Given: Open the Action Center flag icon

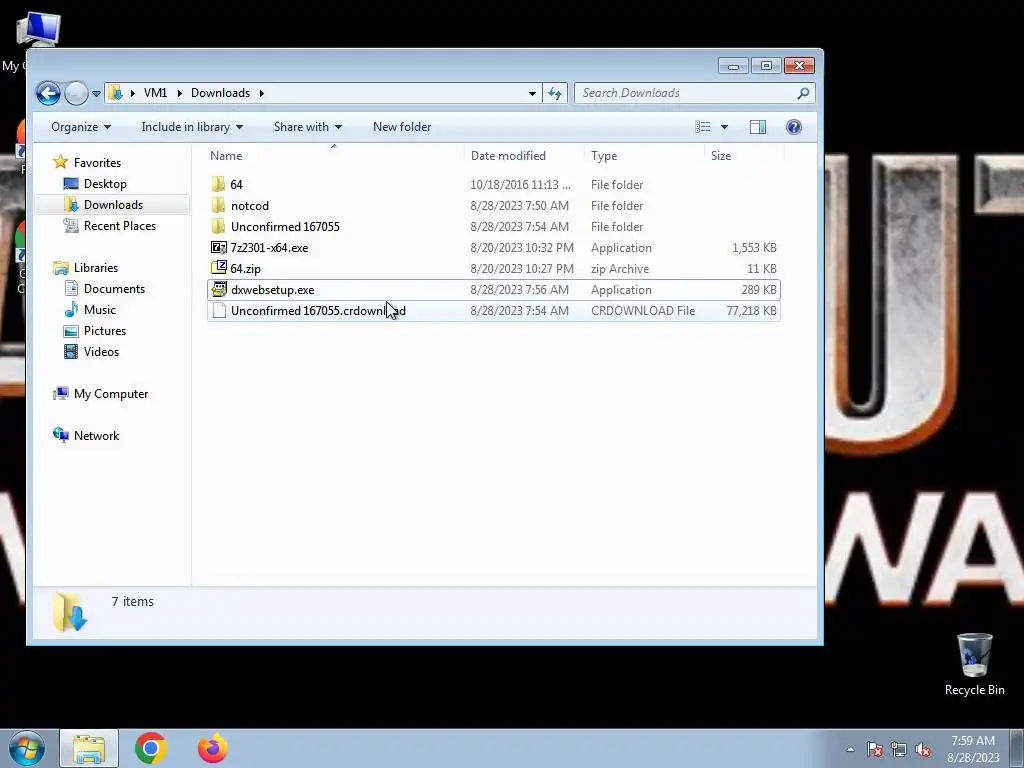Looking at the screenshot, I should pos(875,749).
